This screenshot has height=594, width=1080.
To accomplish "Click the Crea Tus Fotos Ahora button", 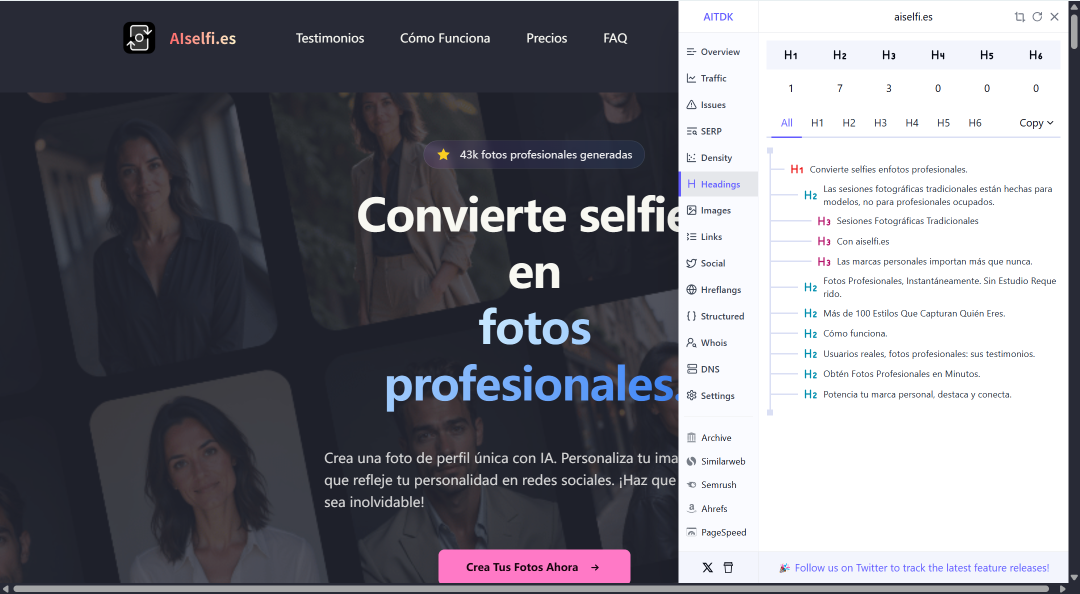I will coord(534,567).
